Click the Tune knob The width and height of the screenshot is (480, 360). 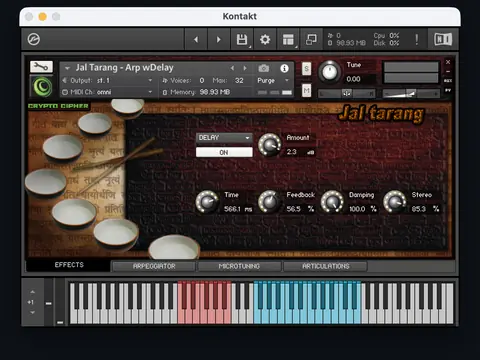(x=329, y=72)
